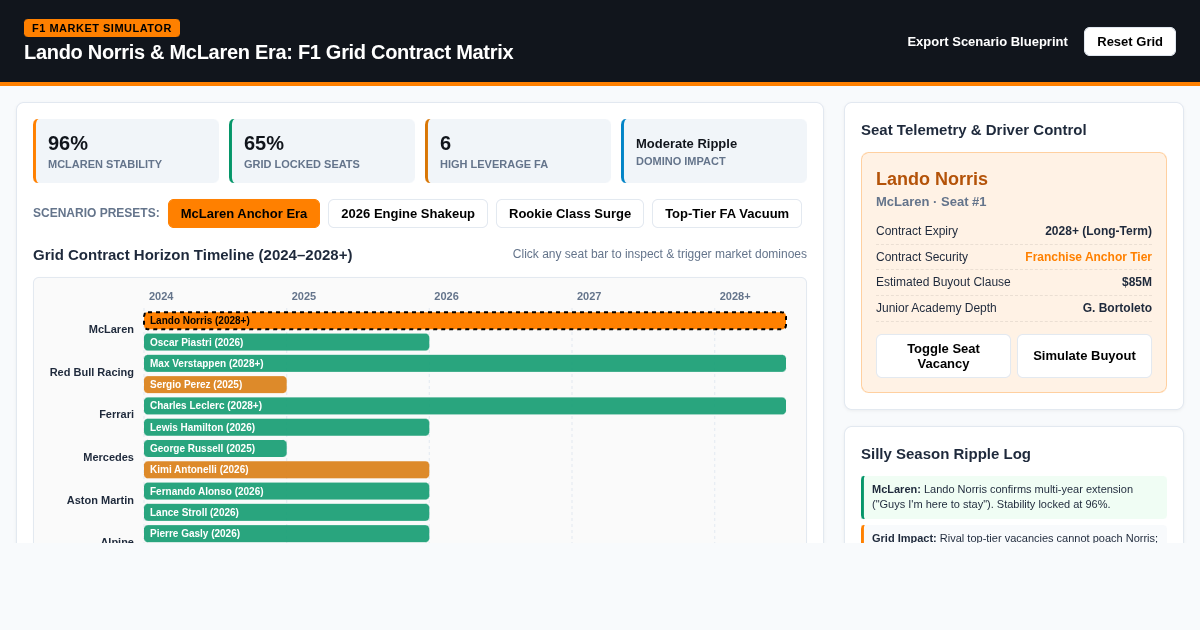
Task: Click the F1 MARKET SIMULATOR badge
Action: click(102, 28)
